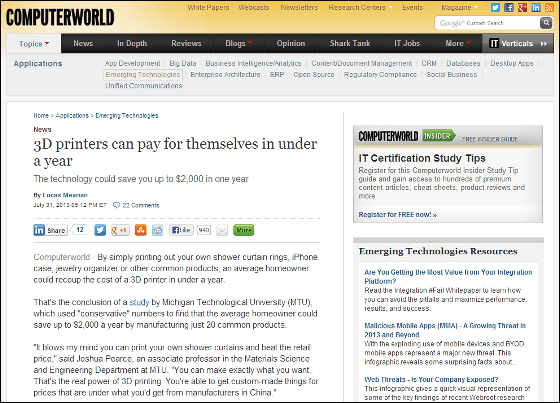Click the LinkedIn share count 12
560x403 pixels.
click(x=80, y=230)
